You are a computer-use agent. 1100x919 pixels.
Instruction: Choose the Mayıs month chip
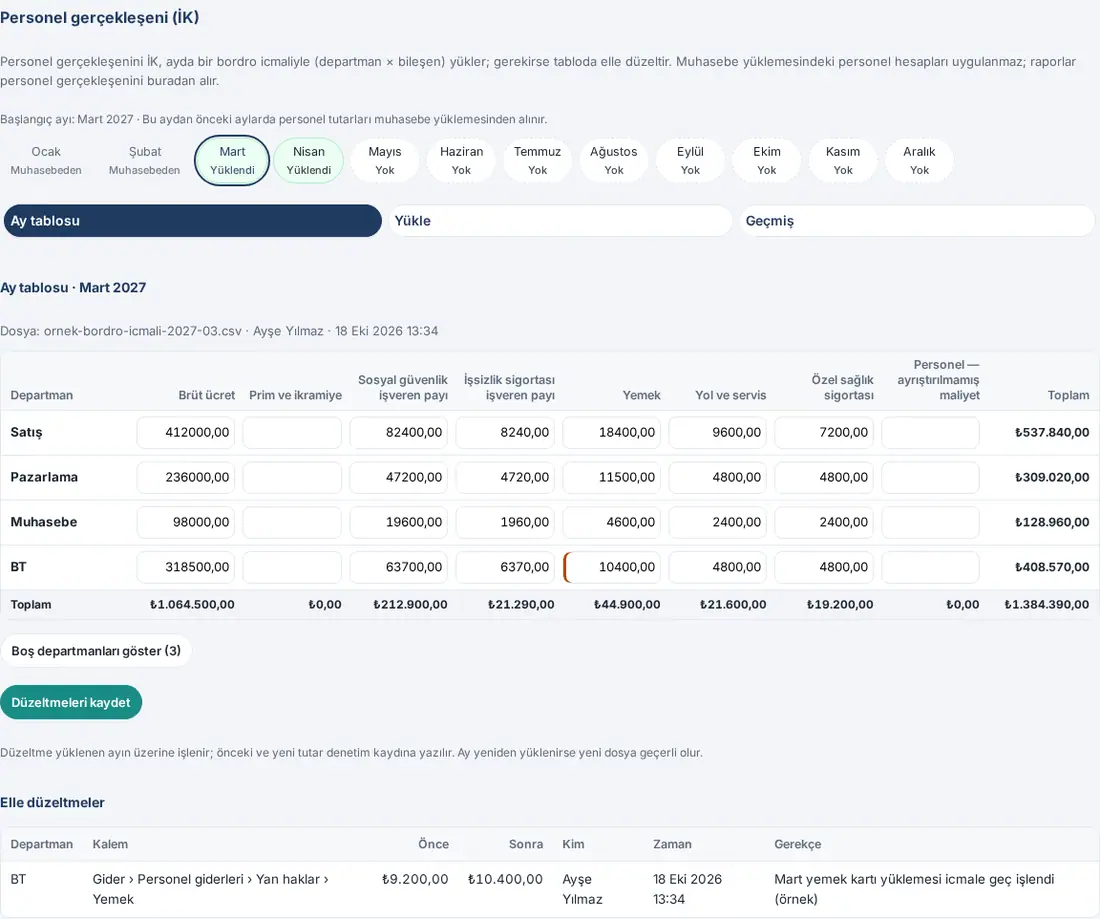pos(385,161)
